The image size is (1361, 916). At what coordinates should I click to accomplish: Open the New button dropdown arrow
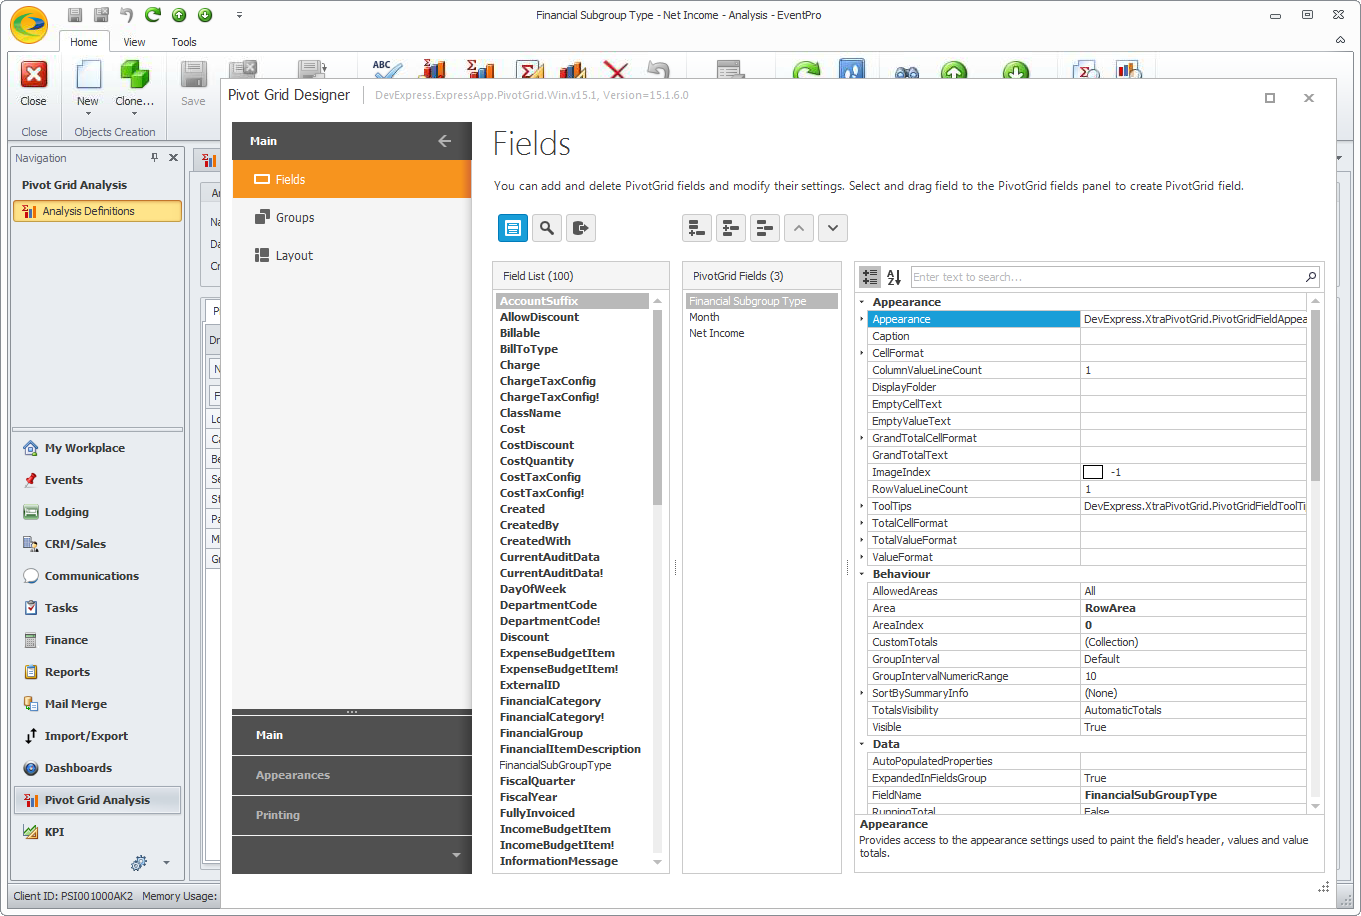pyautogui.click(x=88, y=113)
